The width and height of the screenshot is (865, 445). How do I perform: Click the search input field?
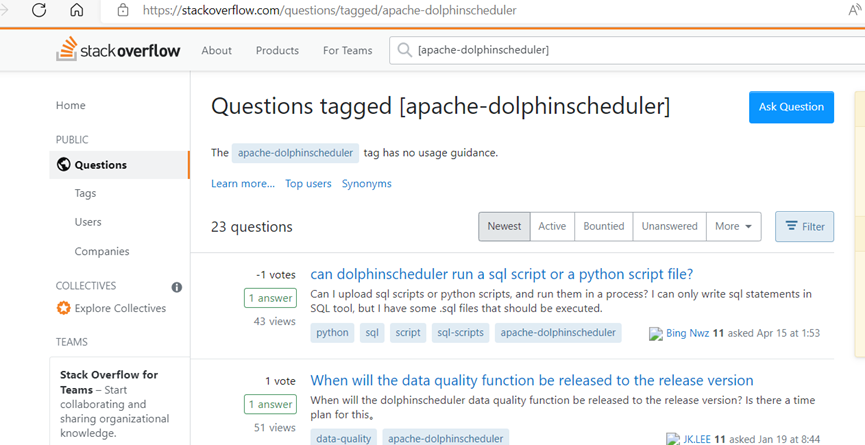(627, 50)
